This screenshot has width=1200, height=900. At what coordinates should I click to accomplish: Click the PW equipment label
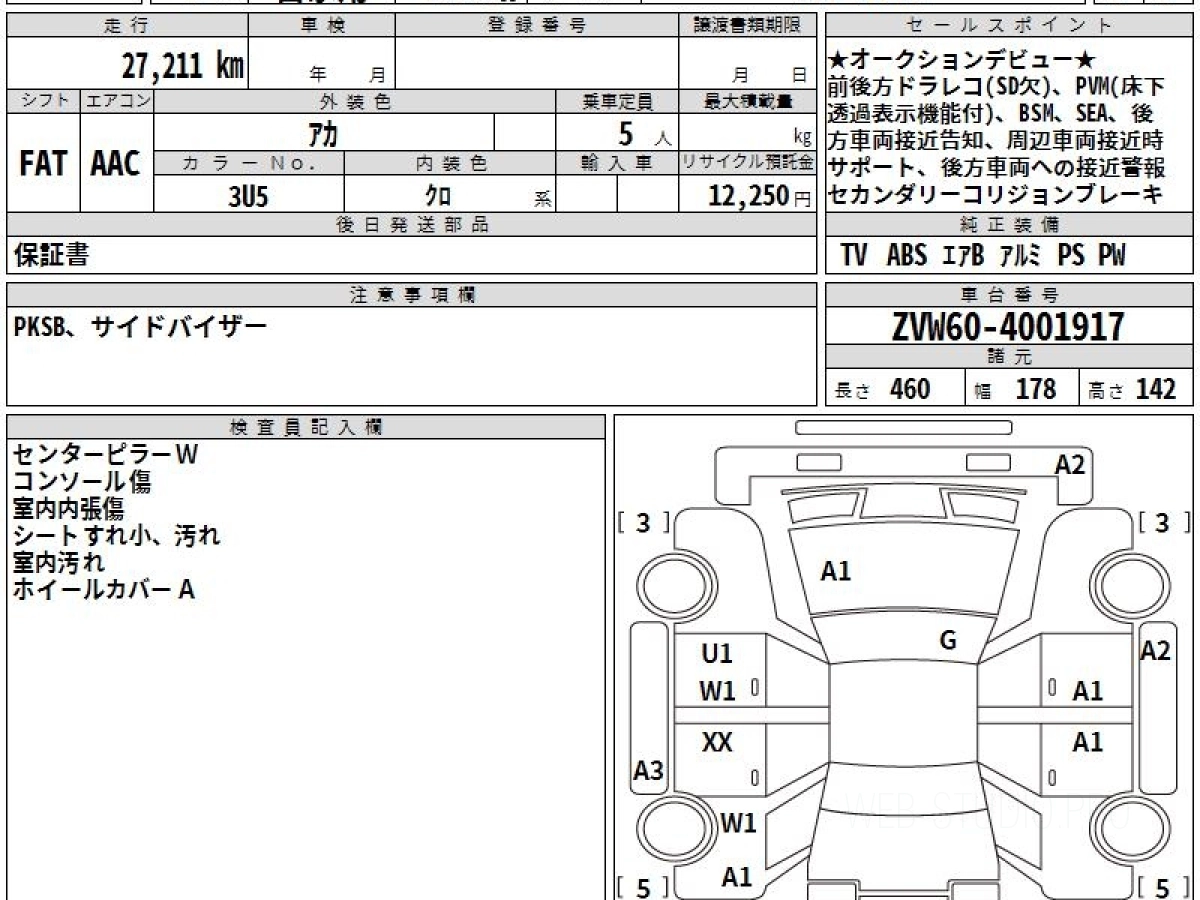point(1112,255)
